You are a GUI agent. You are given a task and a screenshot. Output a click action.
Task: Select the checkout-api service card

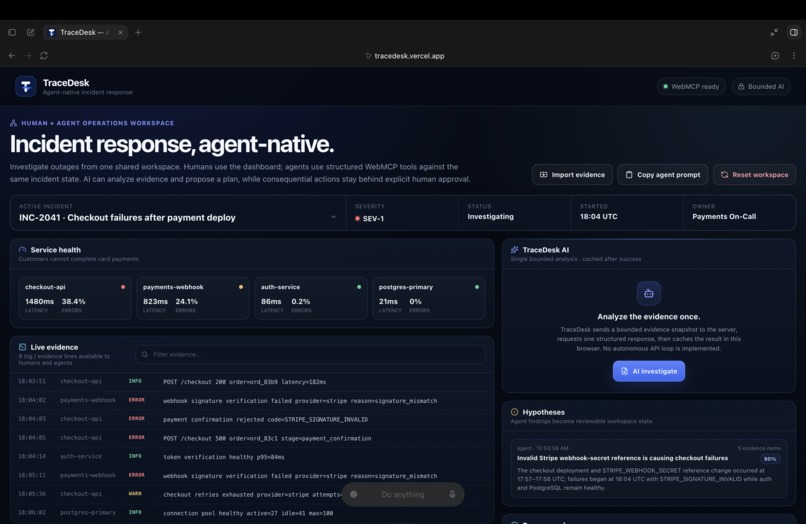[x=75, y=298]
